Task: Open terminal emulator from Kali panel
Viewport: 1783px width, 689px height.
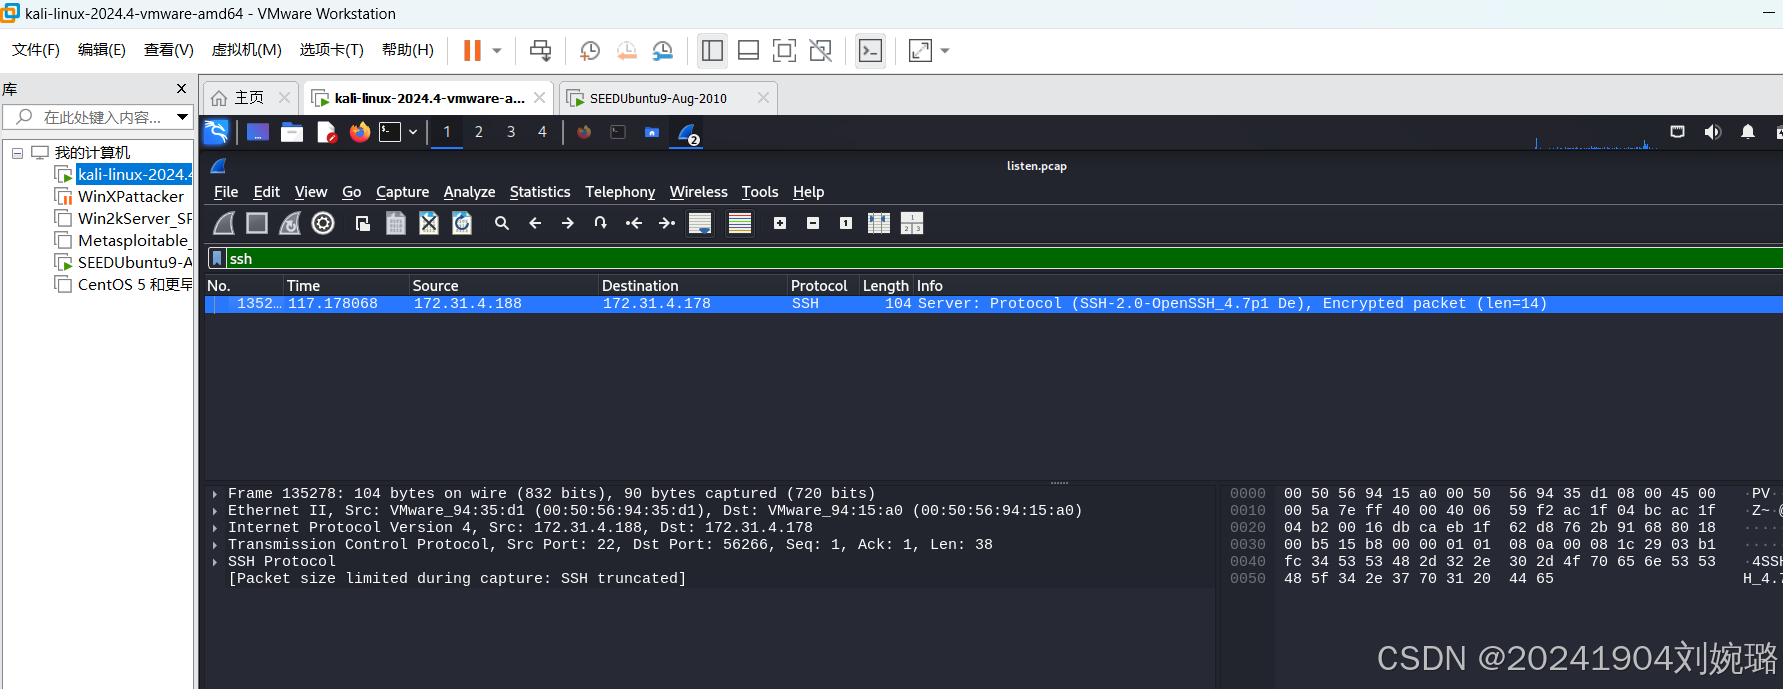Action: click(x=390, y=132)
